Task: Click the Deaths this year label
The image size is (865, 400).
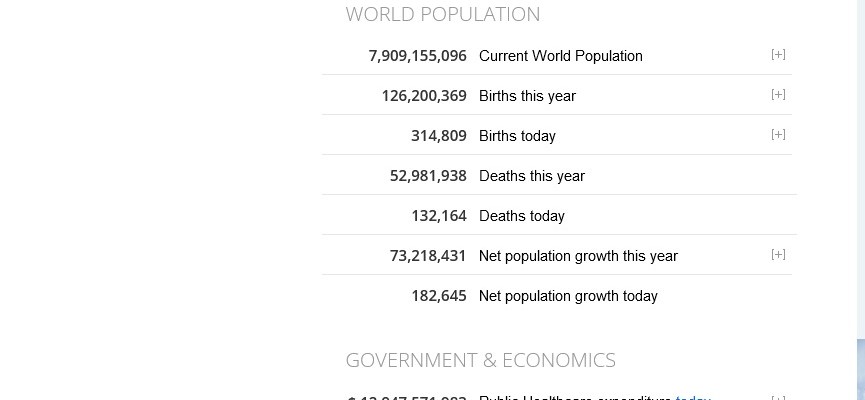Action: (x=531, y=176)
